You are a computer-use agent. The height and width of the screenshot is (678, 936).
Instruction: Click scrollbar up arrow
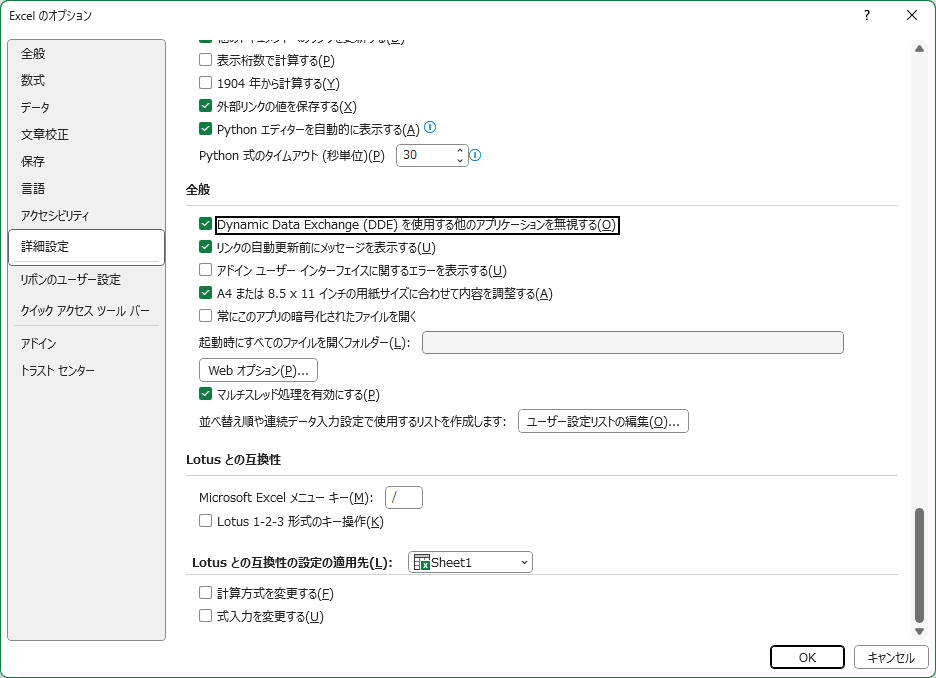(919, 48)
